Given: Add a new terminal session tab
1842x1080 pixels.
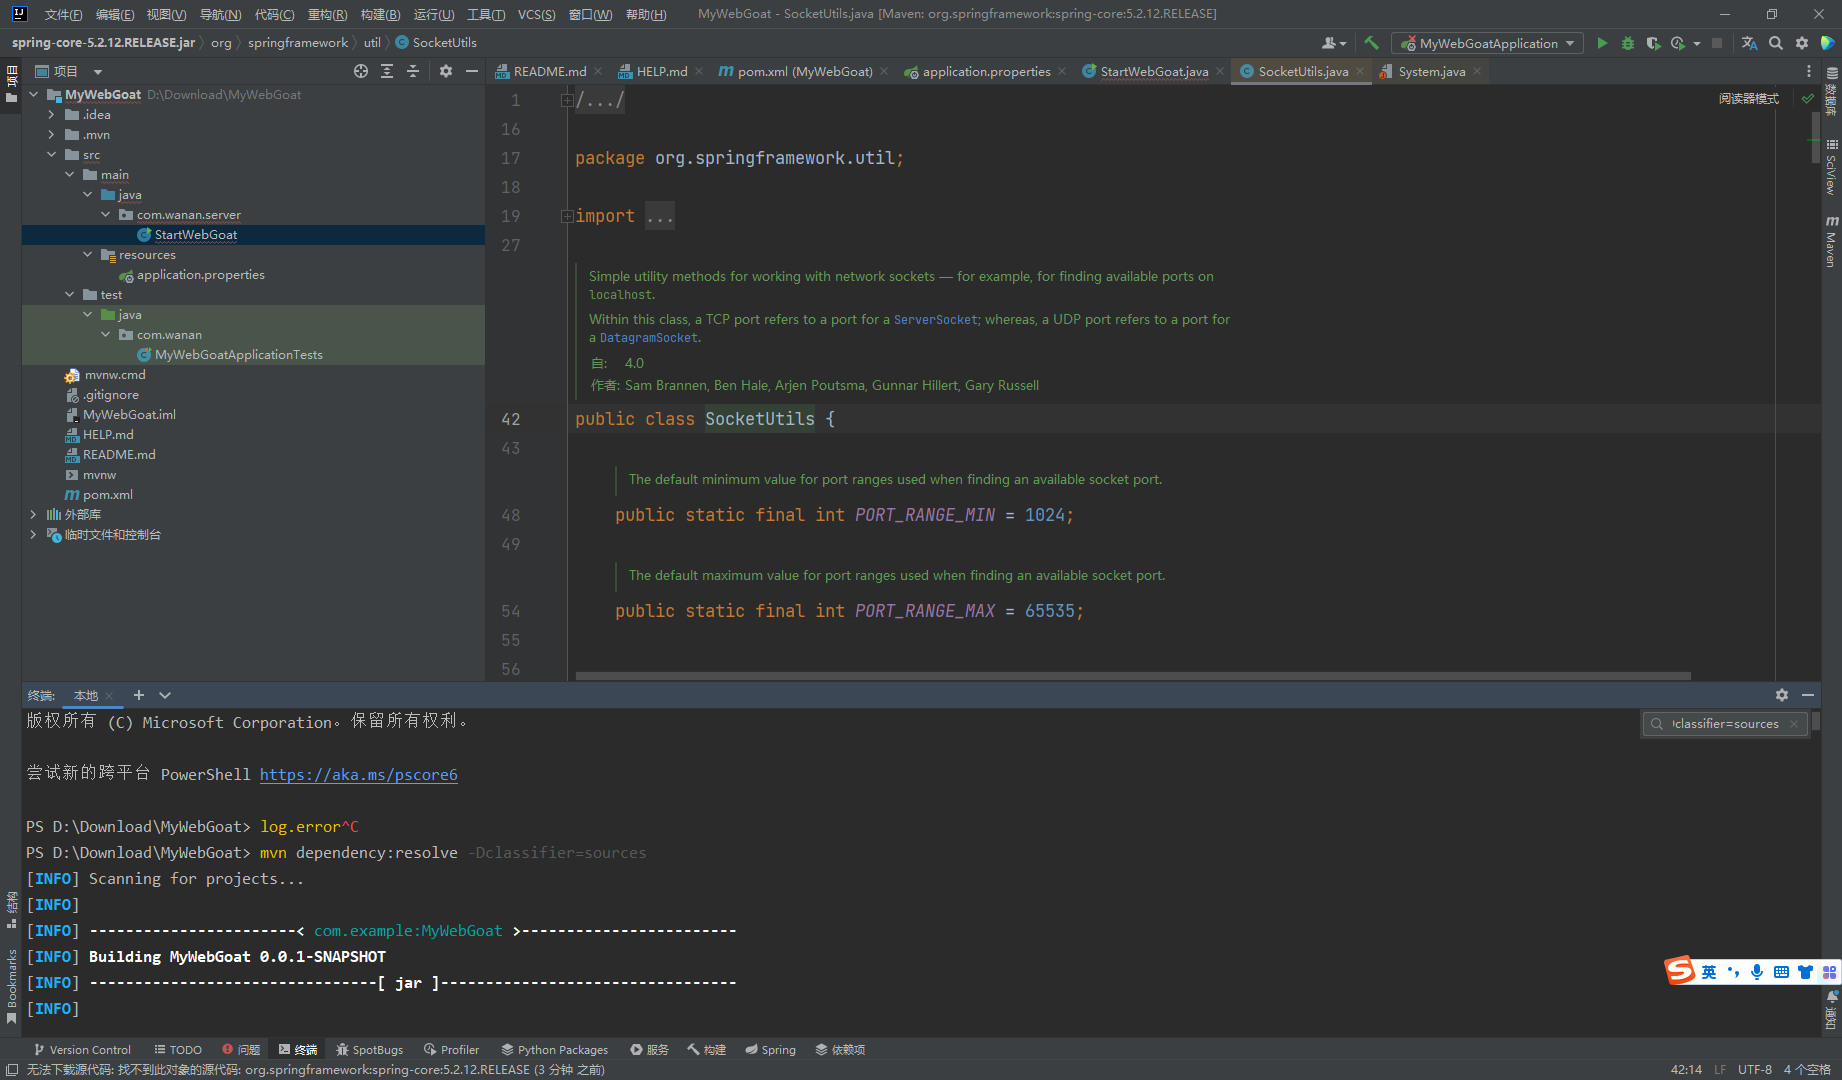Looking at the screenshot, I should click(139, 695).
